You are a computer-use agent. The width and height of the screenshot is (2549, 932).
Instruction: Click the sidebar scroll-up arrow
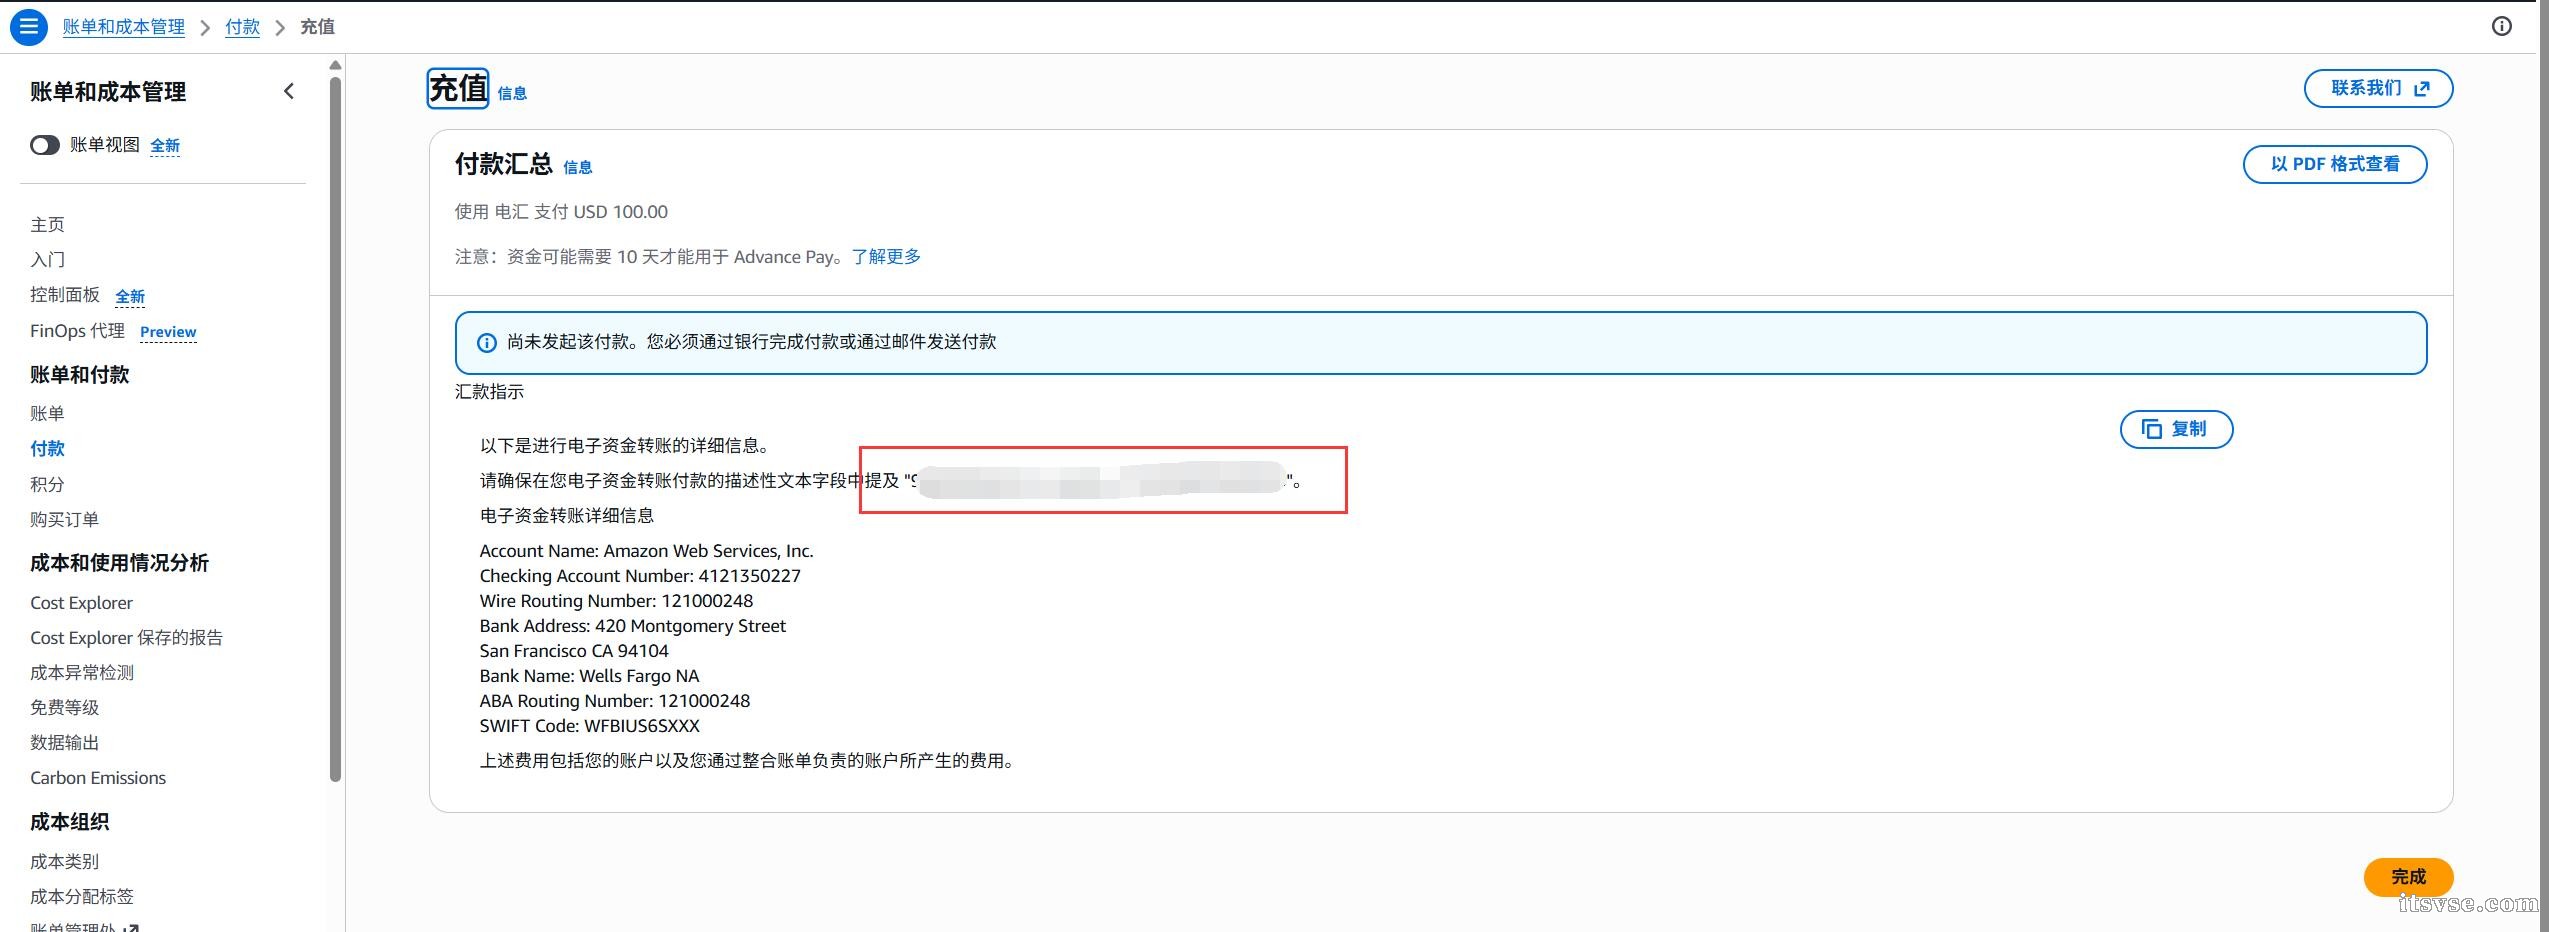[336, 65]
